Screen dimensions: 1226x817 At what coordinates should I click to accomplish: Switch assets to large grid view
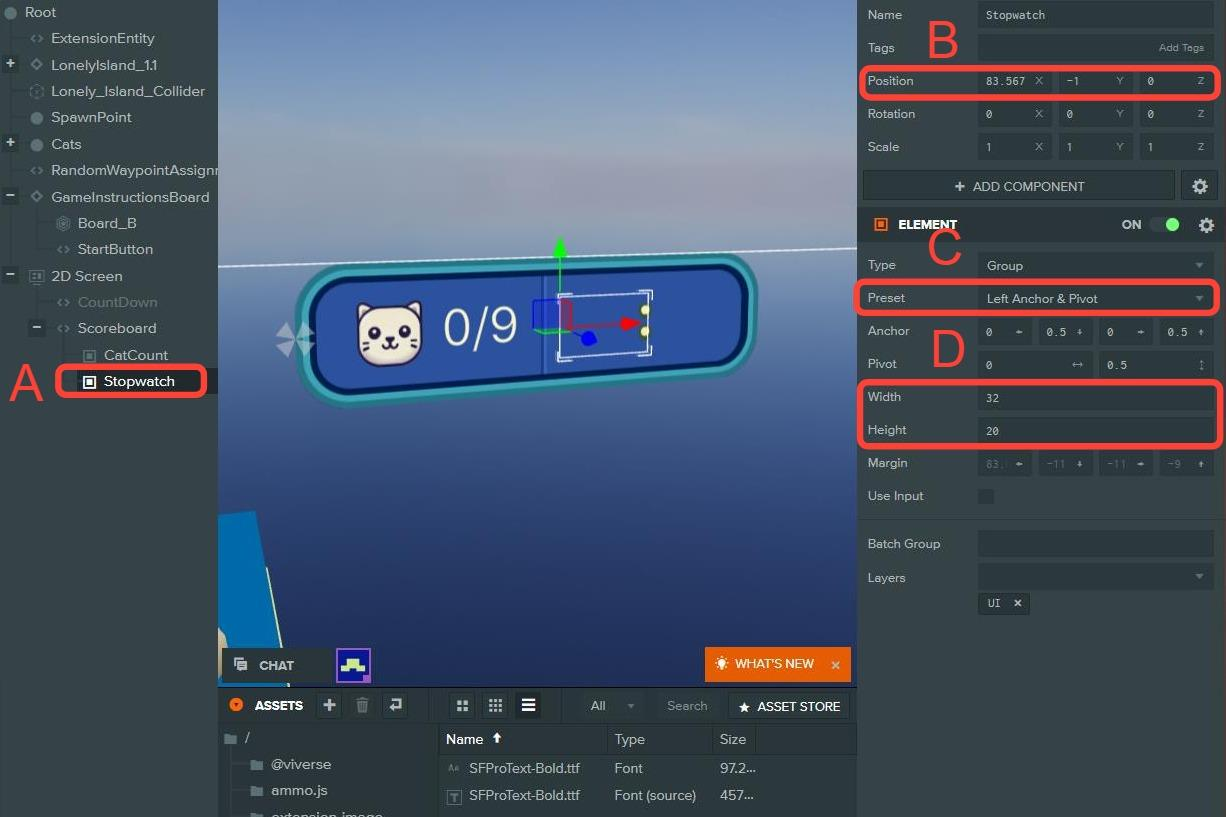(x=462, y=706)
